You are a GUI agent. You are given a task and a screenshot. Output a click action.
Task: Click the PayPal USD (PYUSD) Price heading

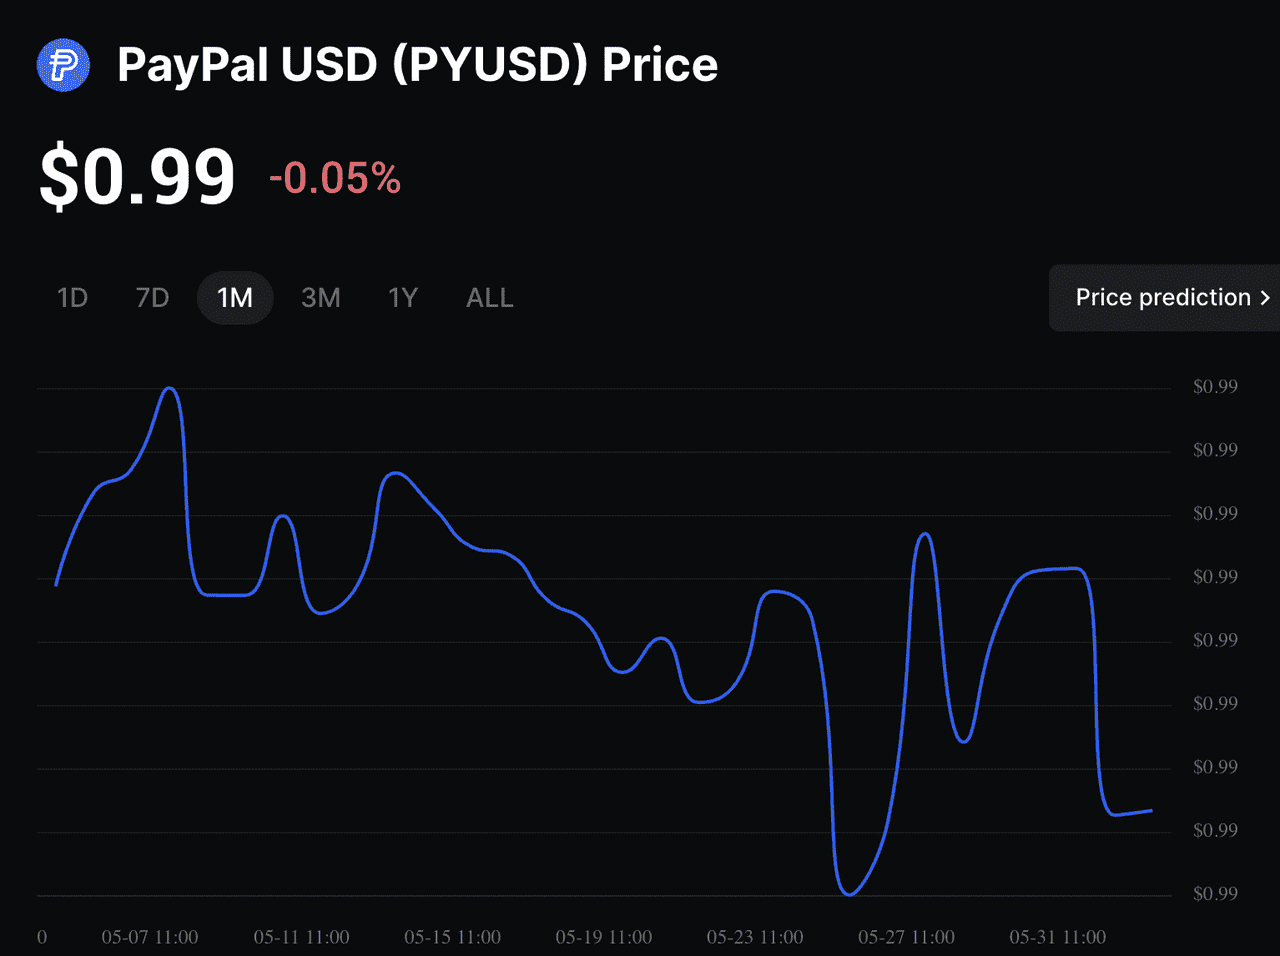coord(418,66)
